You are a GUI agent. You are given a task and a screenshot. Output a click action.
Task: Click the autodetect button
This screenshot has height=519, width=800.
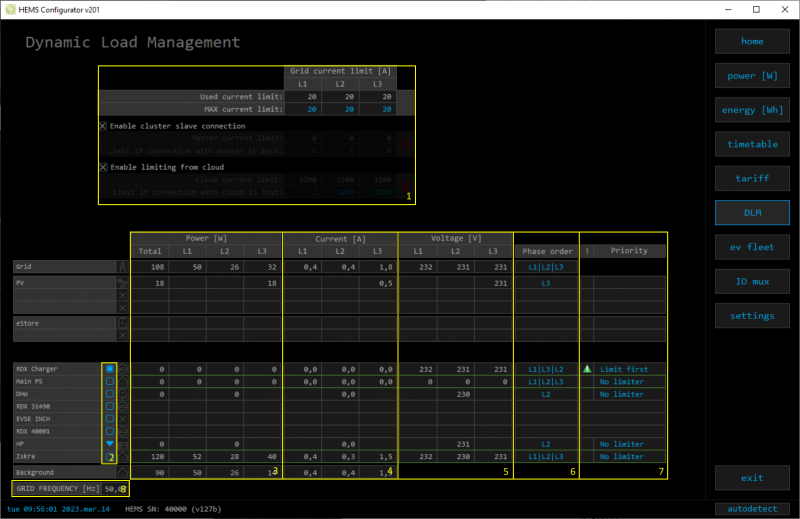point(752,508)
